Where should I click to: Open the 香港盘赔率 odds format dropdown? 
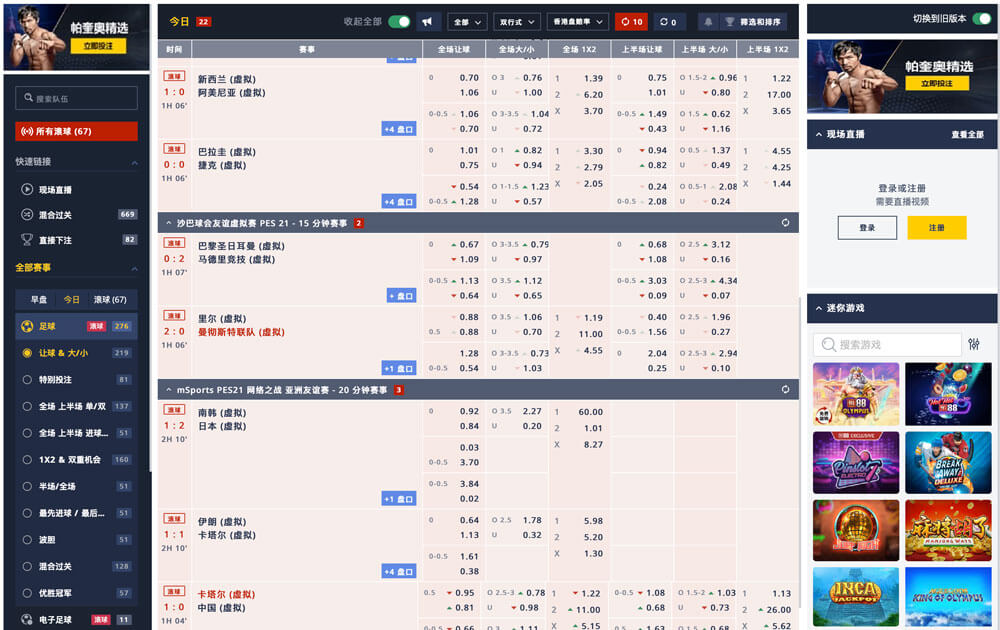coord(579,21)
